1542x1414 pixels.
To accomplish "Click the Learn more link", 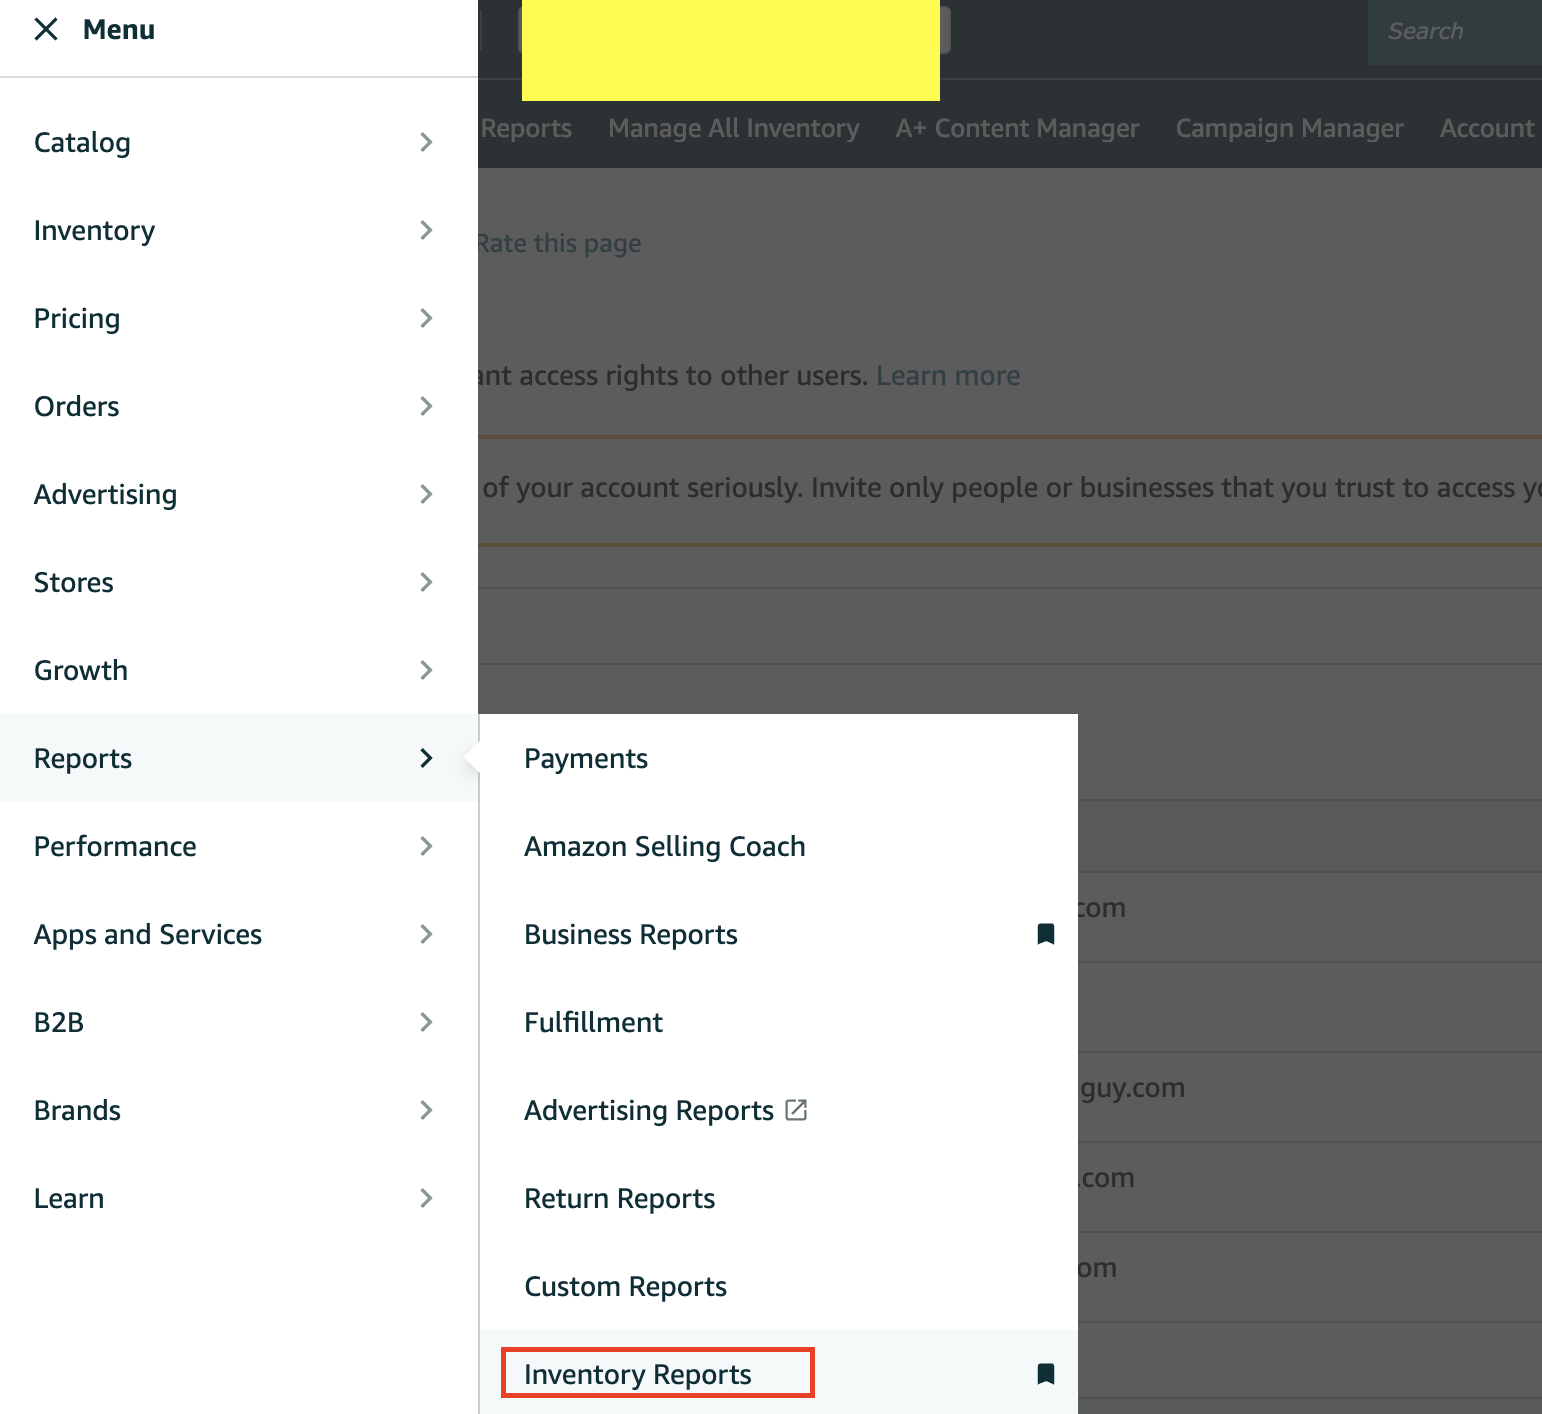I will click(x=948, y=376).
